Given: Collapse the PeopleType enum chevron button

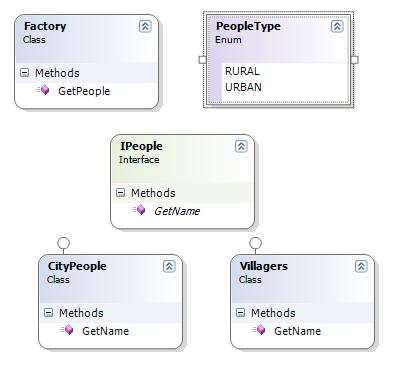Looking at the screenshot, I should click(337, 26).
